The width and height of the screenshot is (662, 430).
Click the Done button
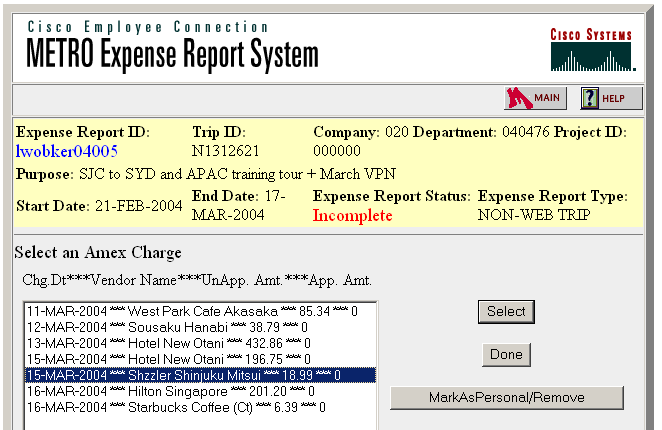pyautogui.click(x=506, y=355)
